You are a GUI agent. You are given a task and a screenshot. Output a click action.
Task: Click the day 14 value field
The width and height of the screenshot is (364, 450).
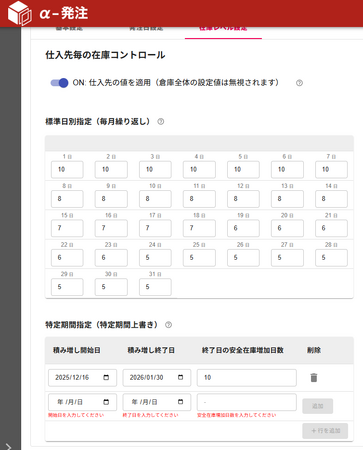coord(331,199)
